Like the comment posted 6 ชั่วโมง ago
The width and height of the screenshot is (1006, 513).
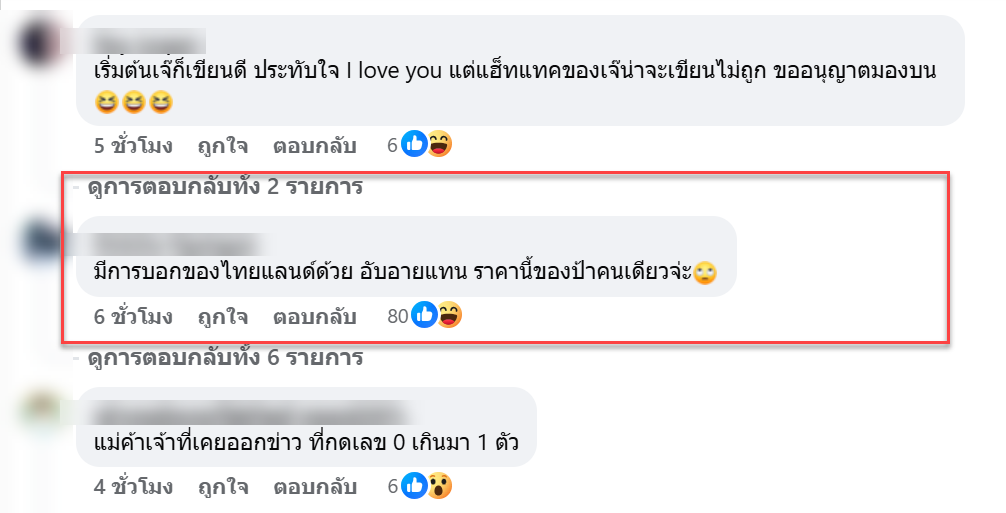click(223, 317)
